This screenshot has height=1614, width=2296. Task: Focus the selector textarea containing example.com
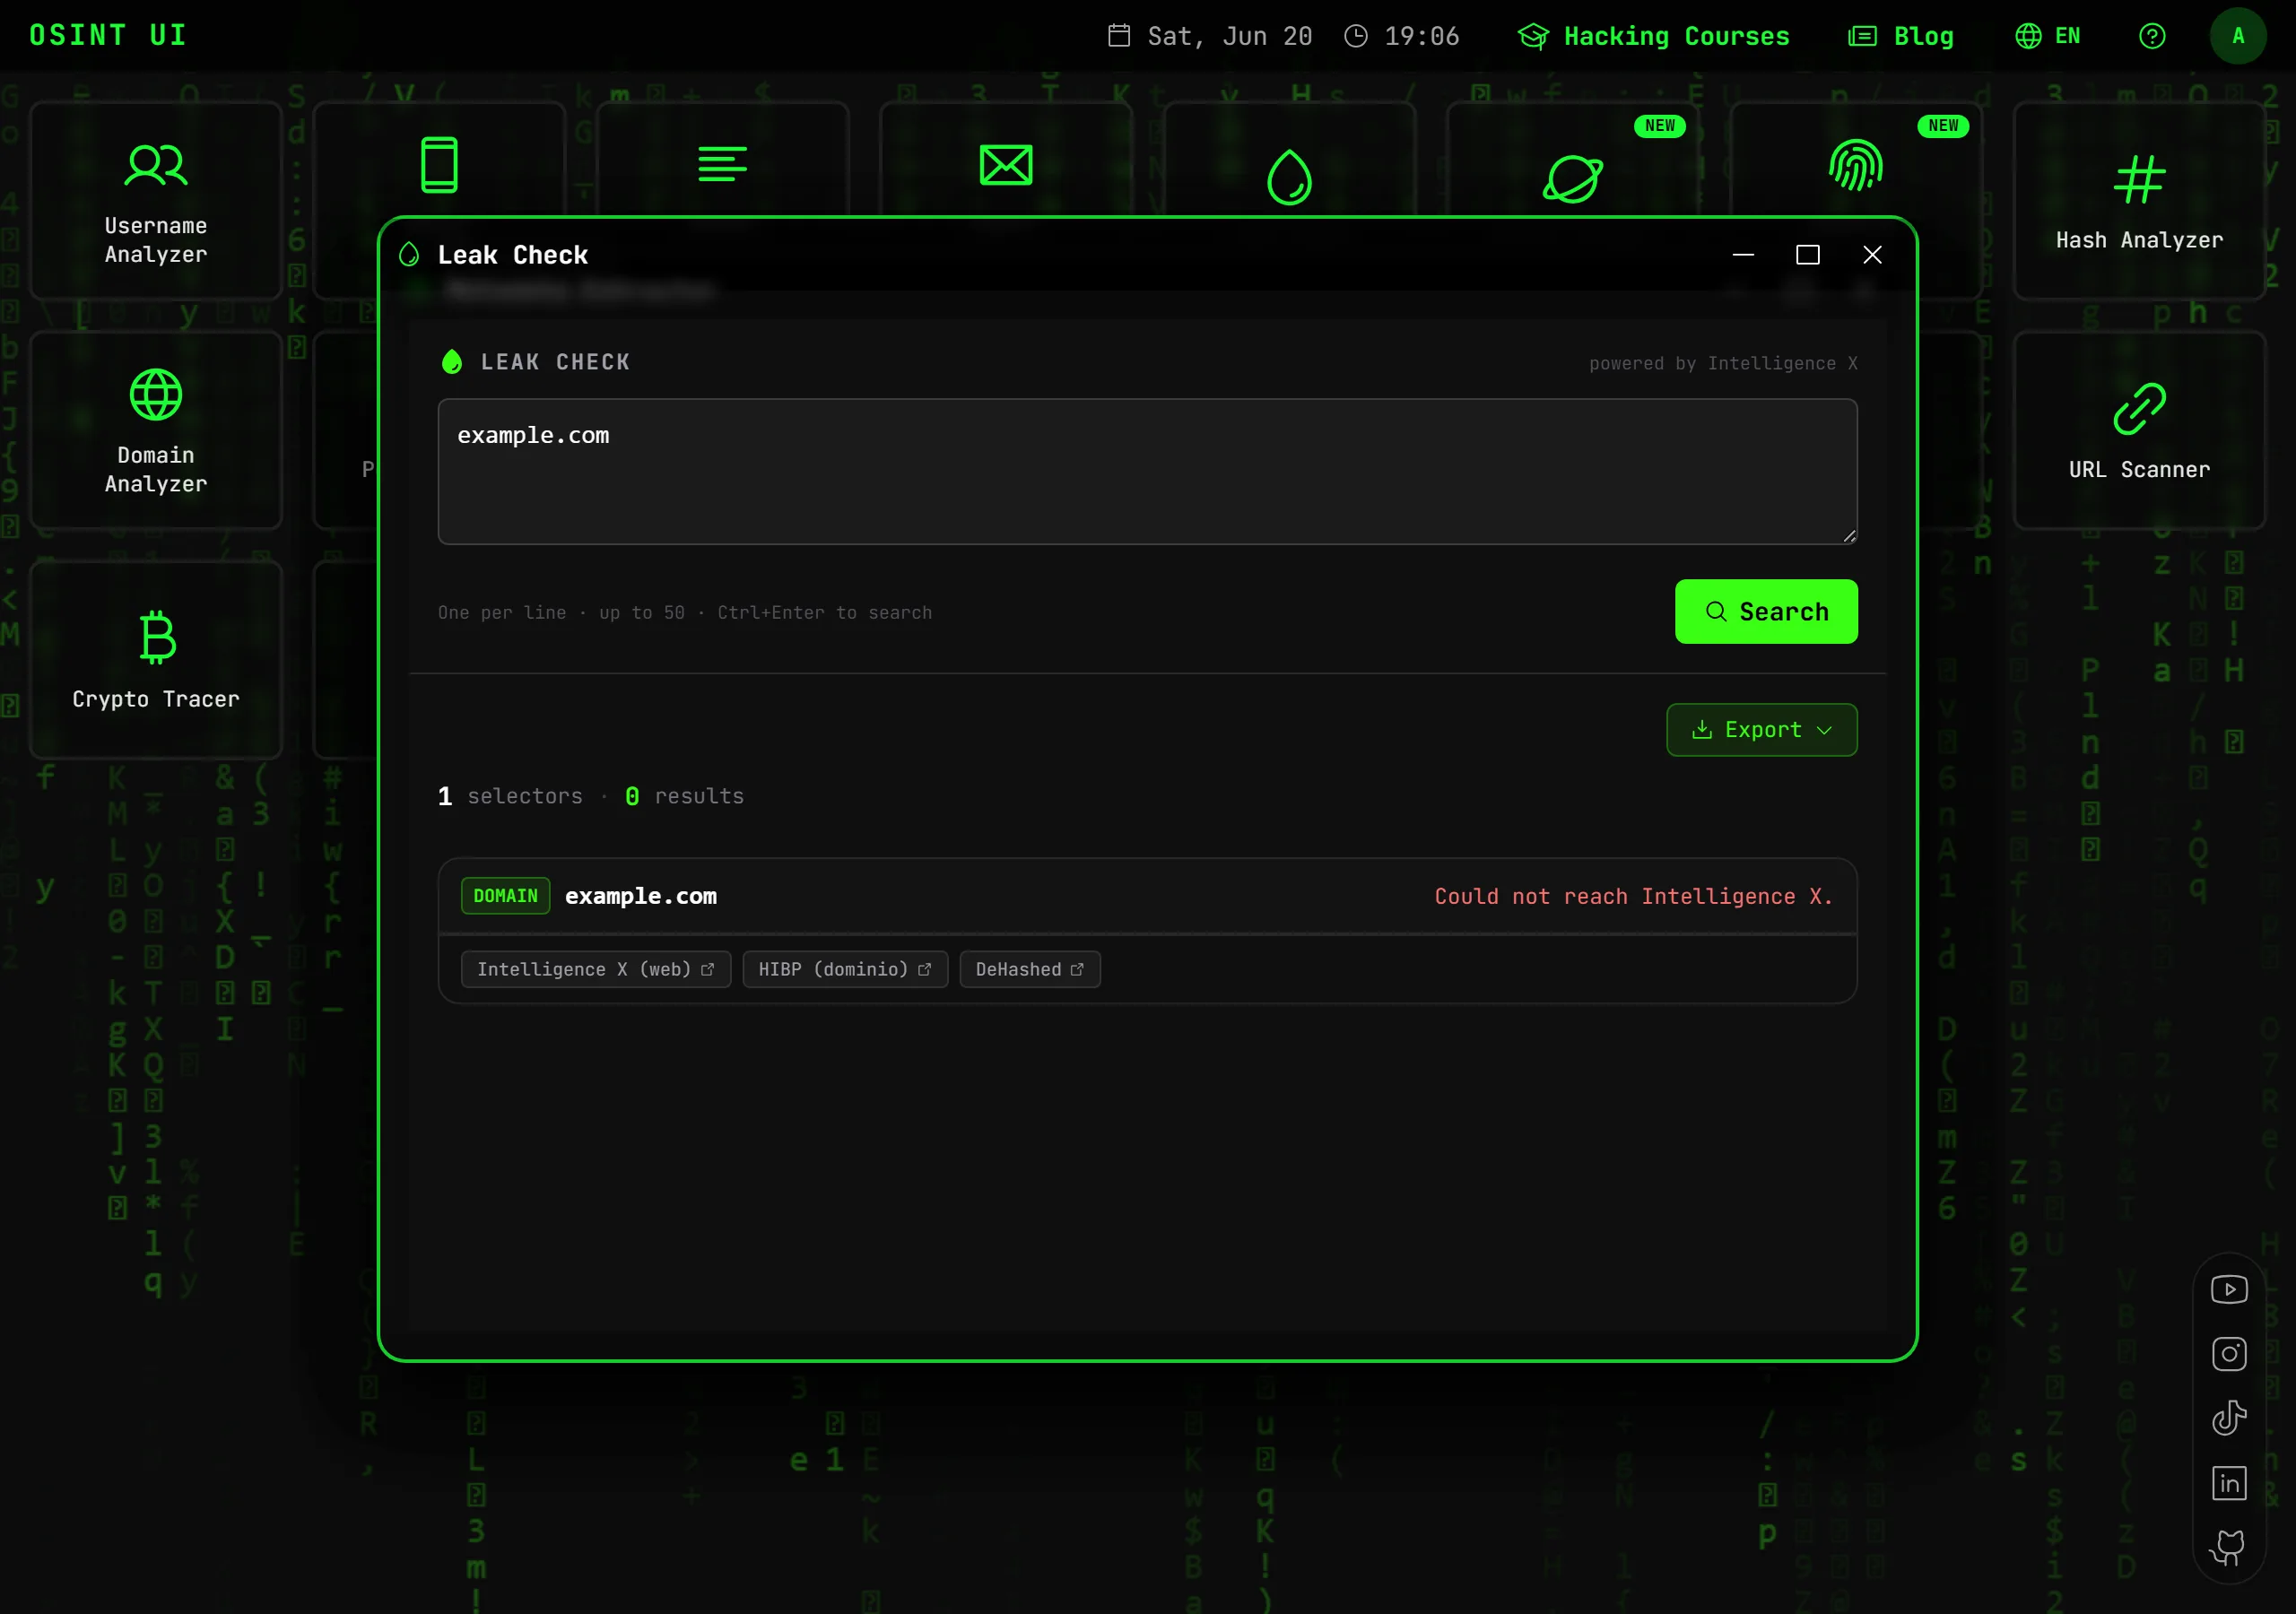pos(1147,472)
